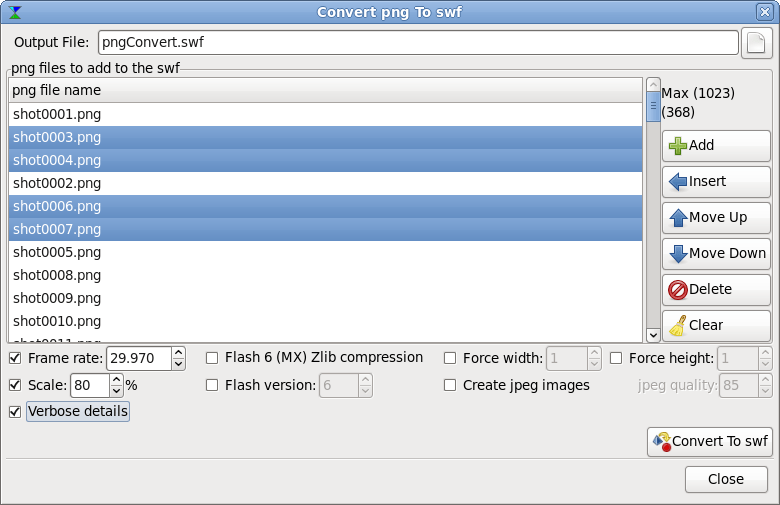Increase frame rate with up arrow
The width and height of the screenshot is (780, 505).
pos(178,353)
